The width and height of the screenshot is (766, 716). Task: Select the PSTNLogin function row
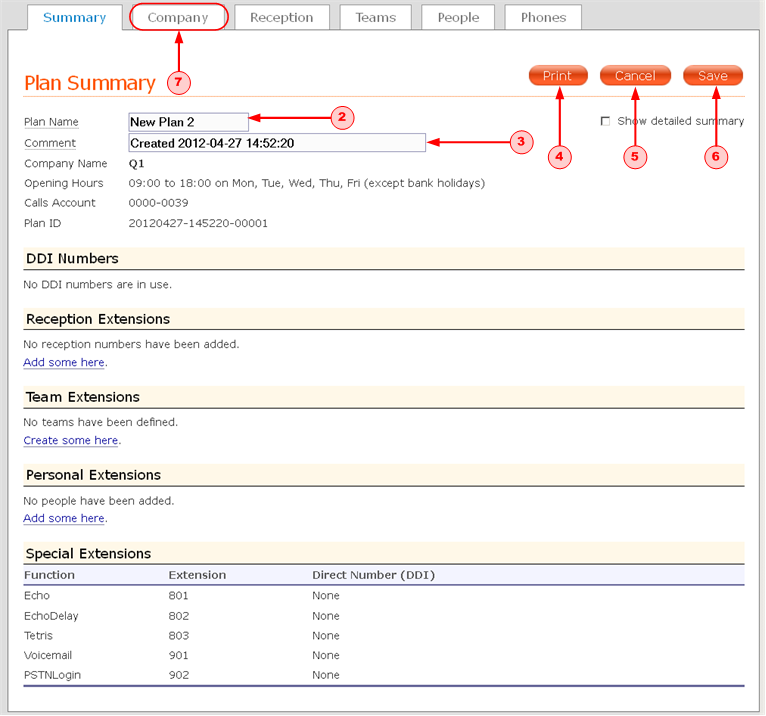pyautogui.click(x=383, y=675)
